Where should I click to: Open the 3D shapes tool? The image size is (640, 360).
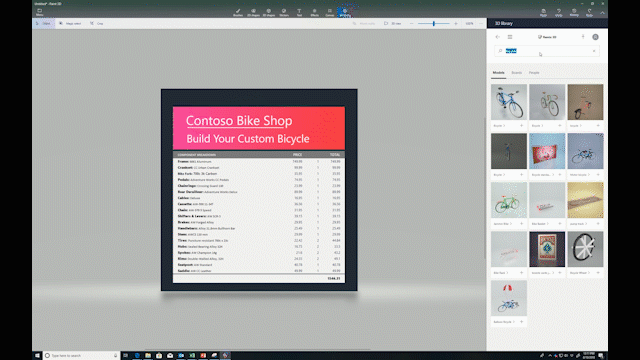pyautogui.click(x=269, y=13)
